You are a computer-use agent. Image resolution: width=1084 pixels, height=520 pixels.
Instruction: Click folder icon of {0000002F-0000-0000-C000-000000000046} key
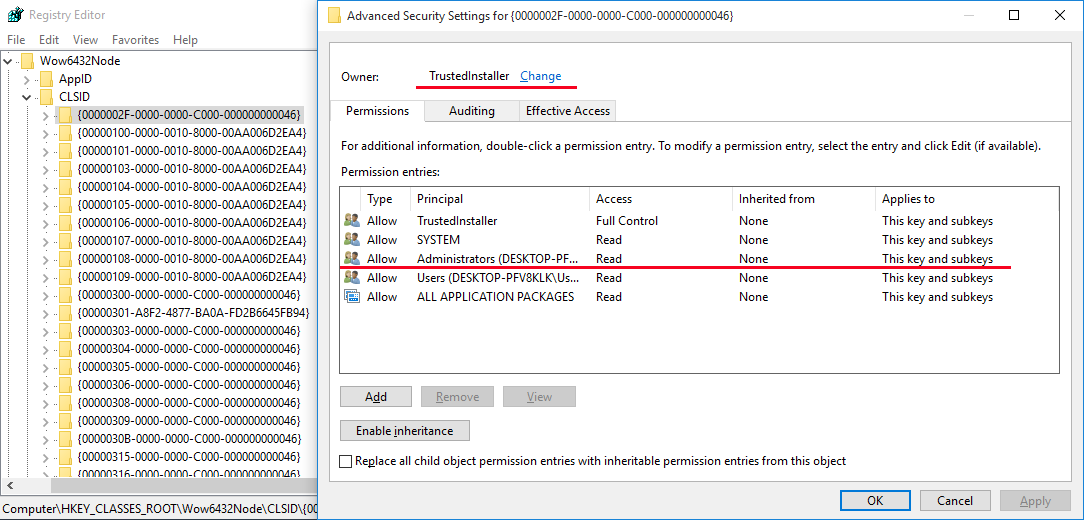point(65,115)
